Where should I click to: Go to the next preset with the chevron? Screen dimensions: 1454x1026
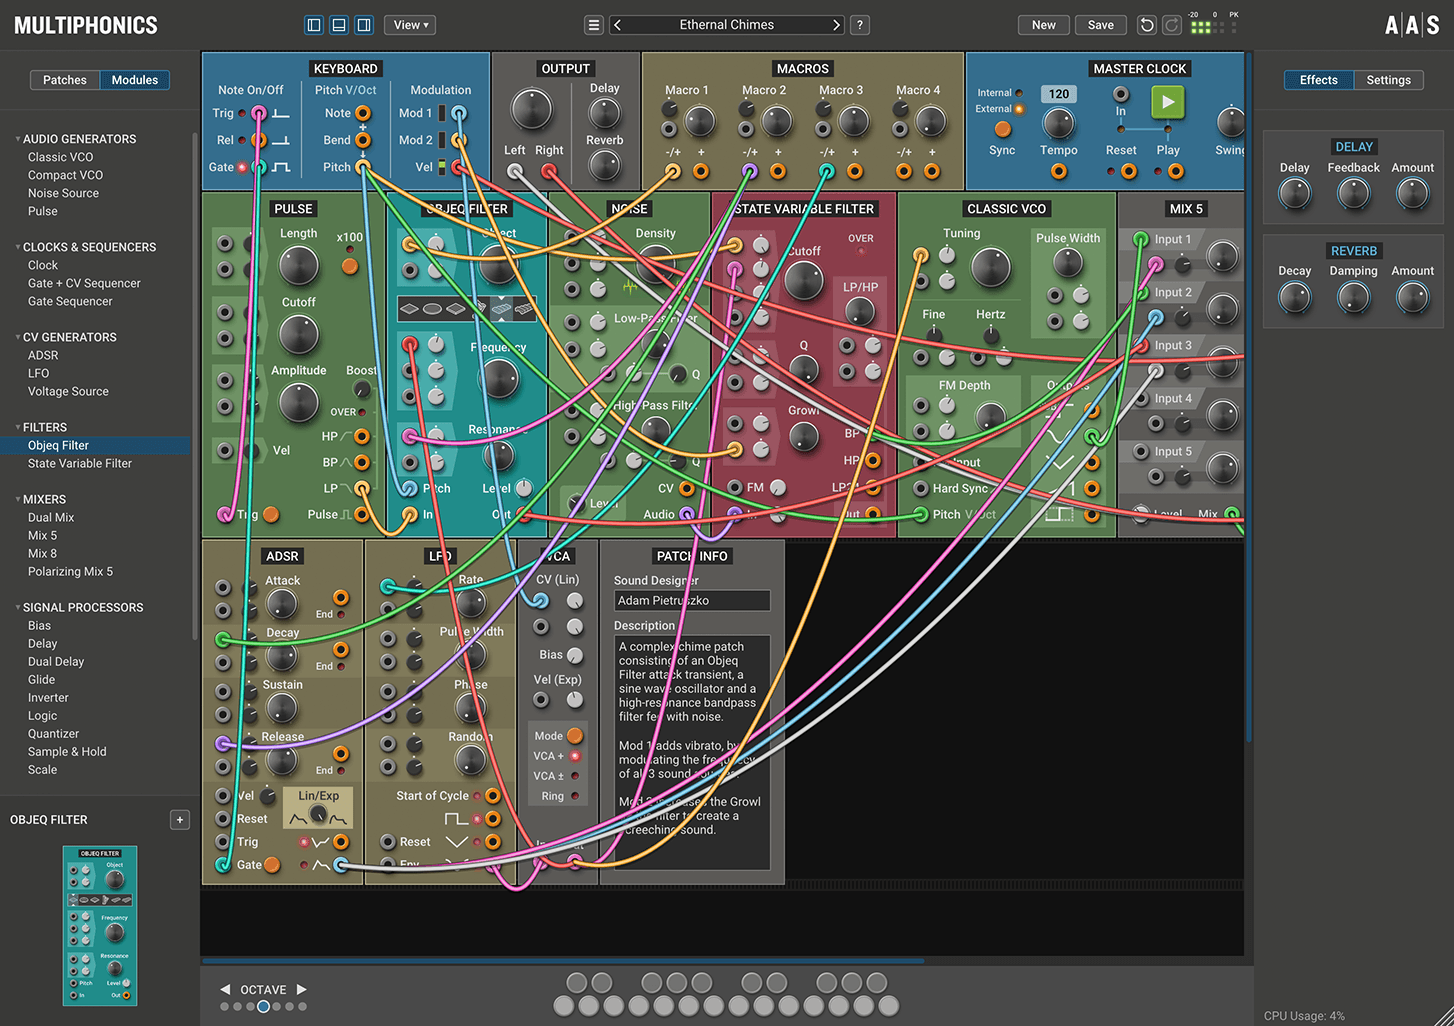pyautogui.click(x=836, y=24)
